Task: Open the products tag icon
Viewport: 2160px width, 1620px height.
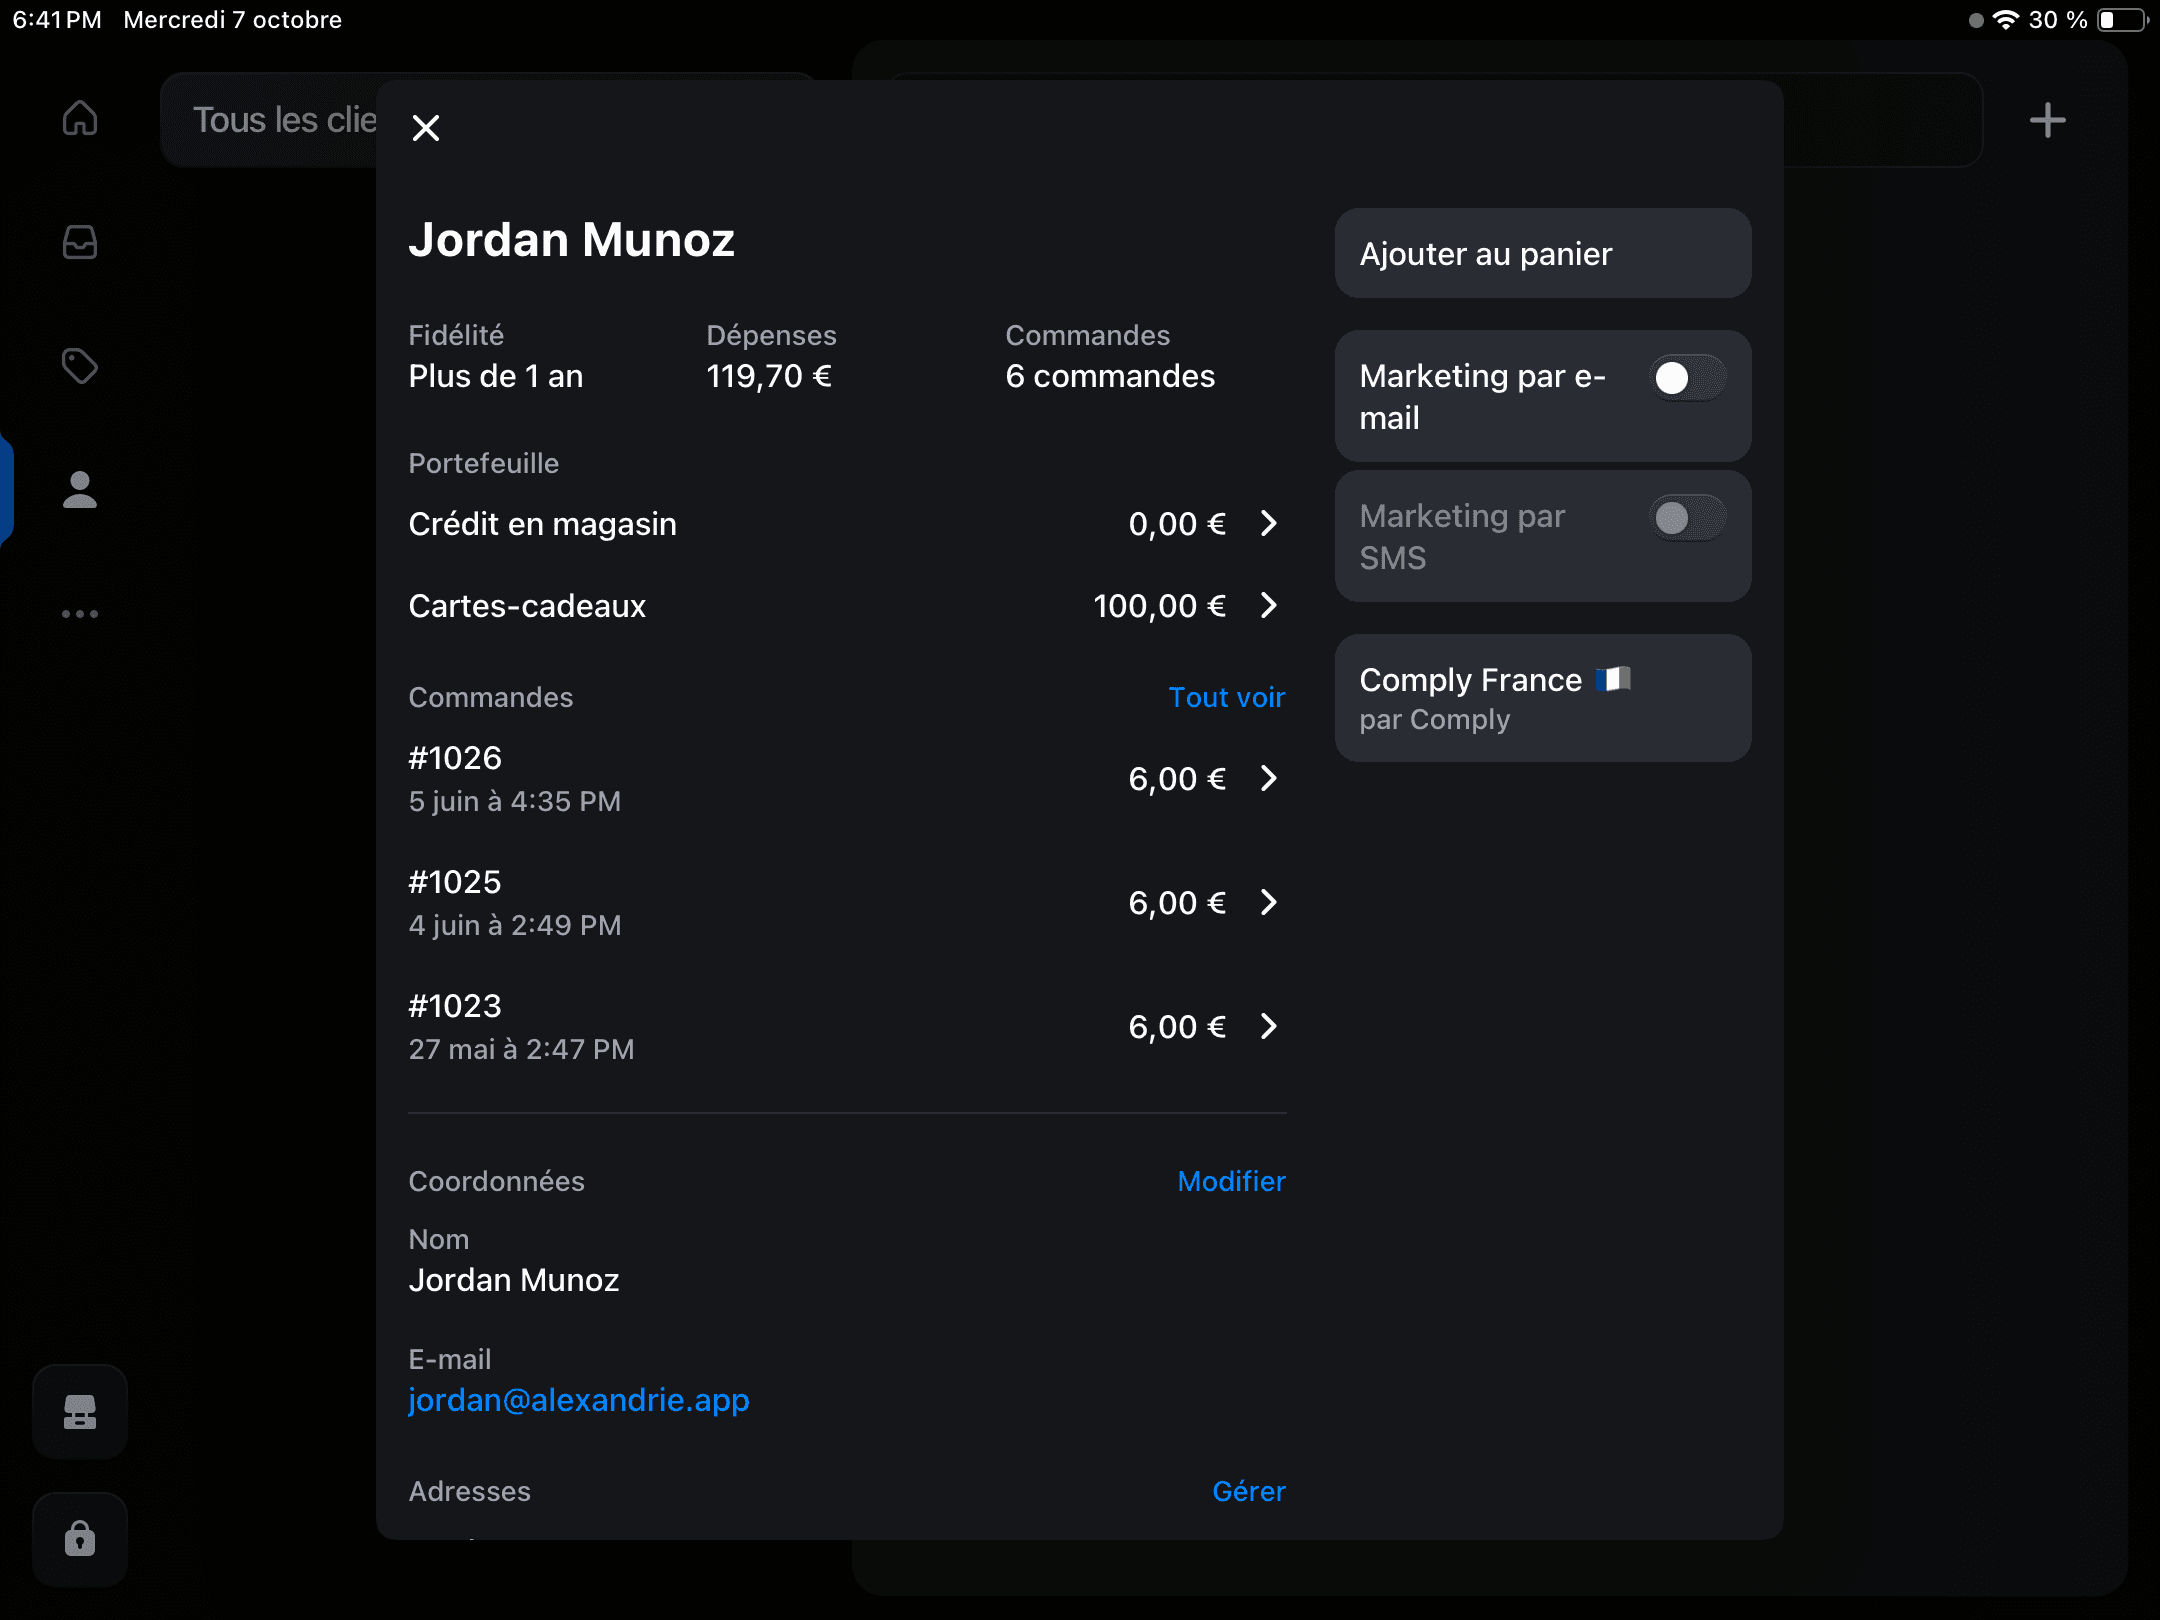Action: [x=80, y=366]
